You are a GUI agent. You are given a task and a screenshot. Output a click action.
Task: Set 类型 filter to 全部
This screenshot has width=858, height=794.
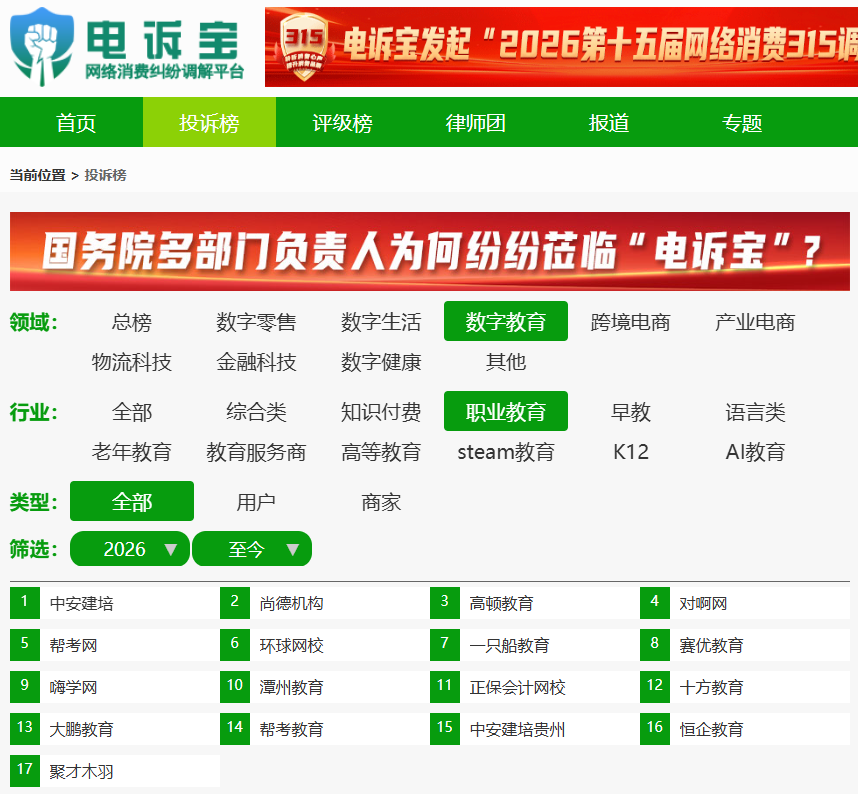coord(132,501)
